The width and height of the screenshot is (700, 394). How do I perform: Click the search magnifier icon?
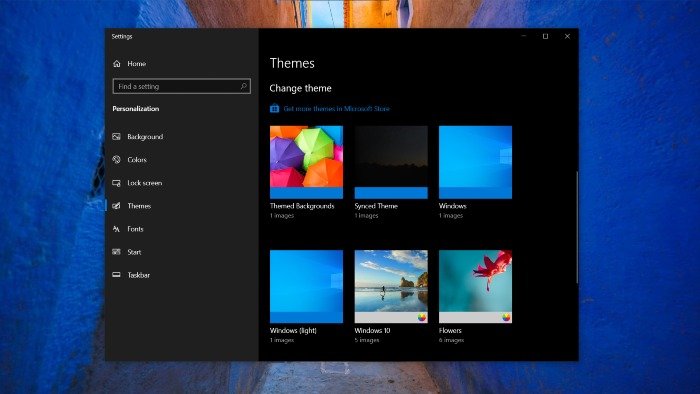(244, 86)
